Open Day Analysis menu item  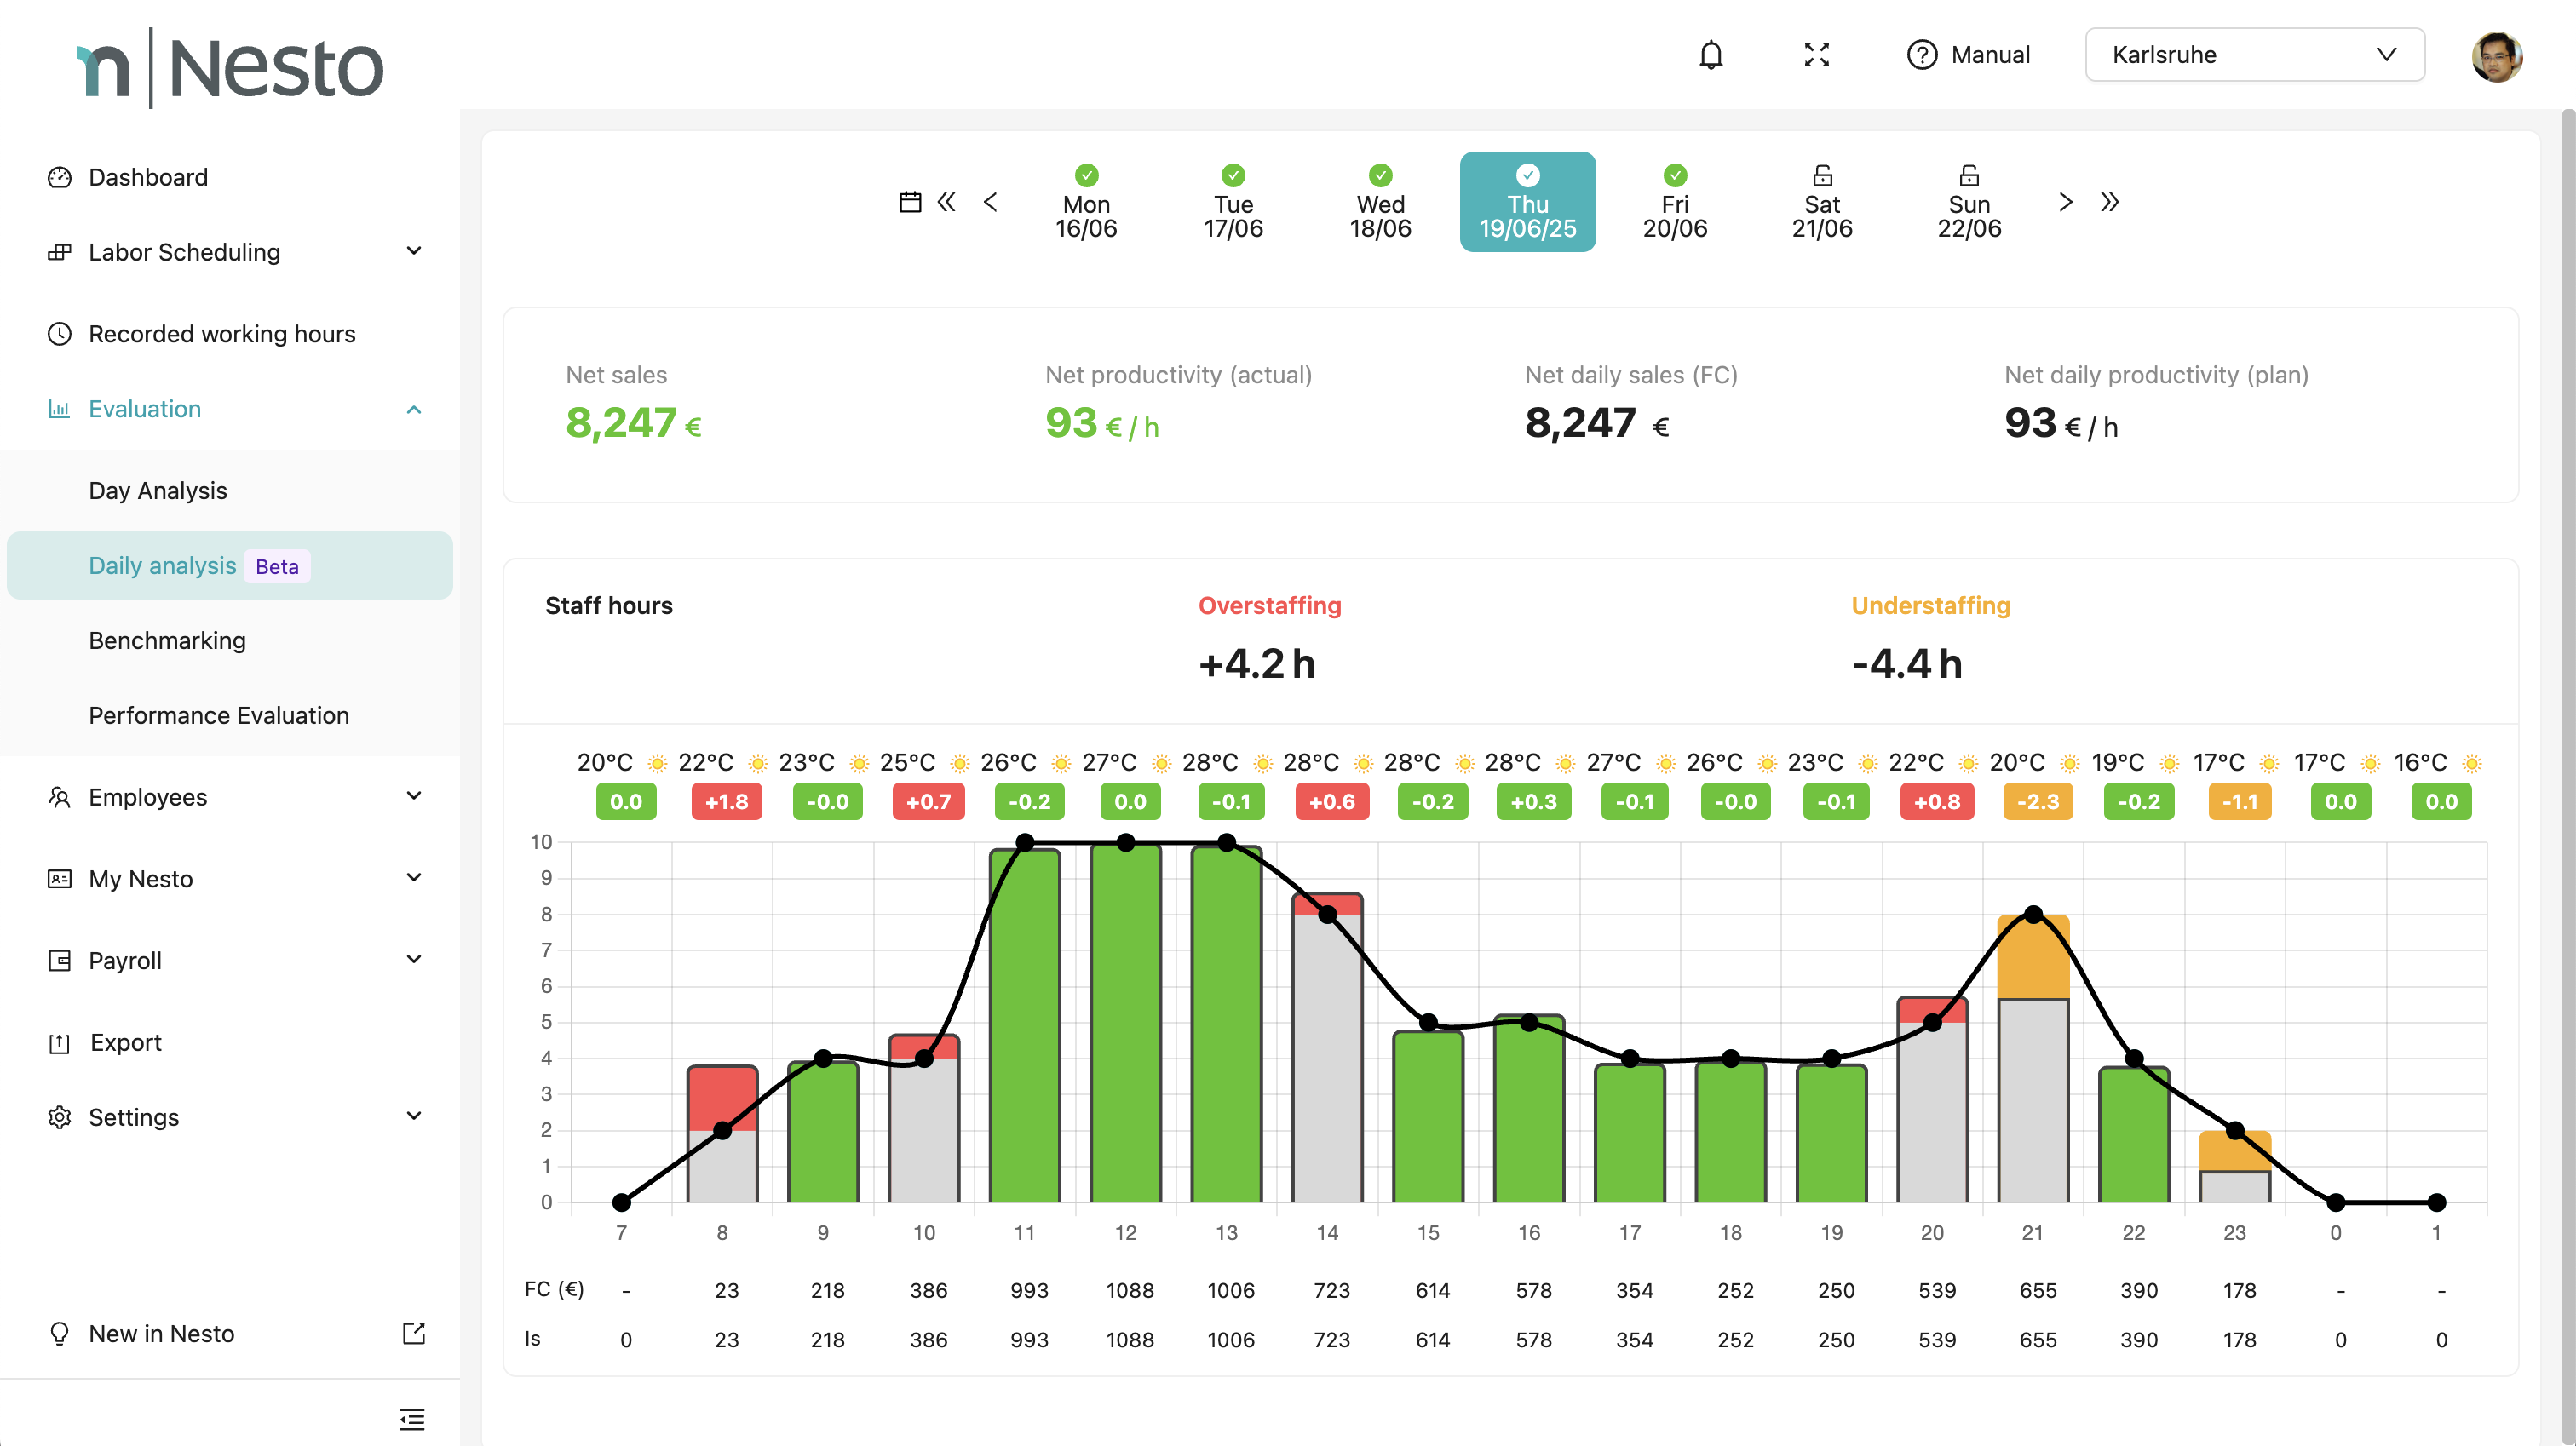coord(158,490)
